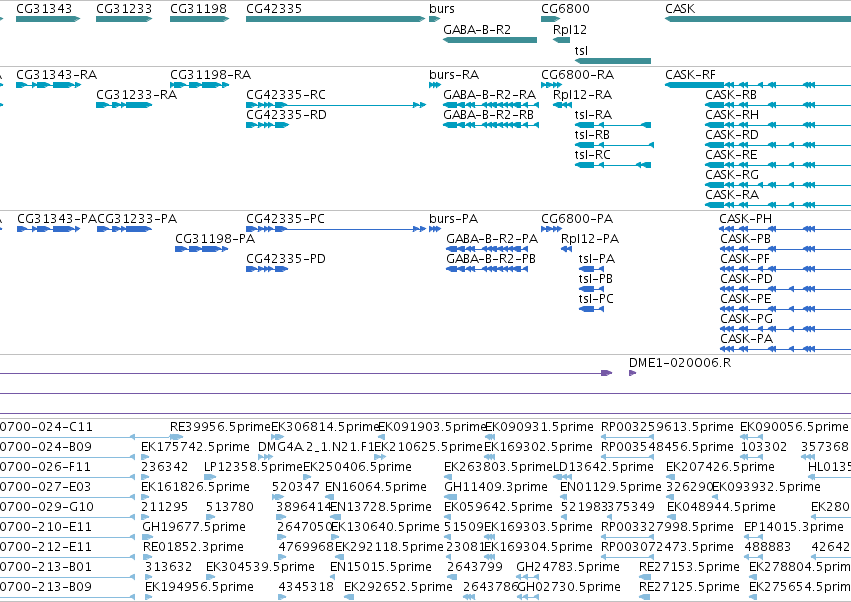Click the Rpl12 gene label

pos(570,30)
